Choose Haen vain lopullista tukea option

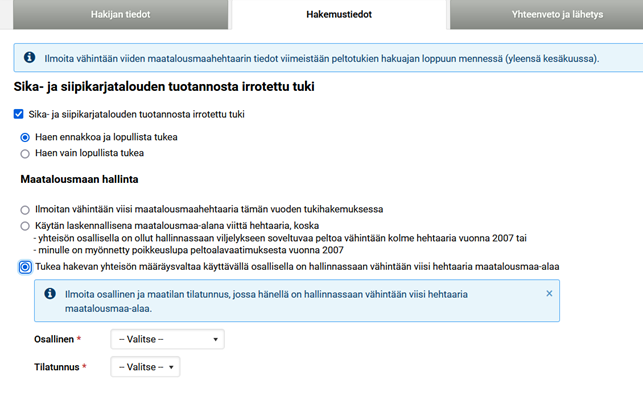pos(25,154)
